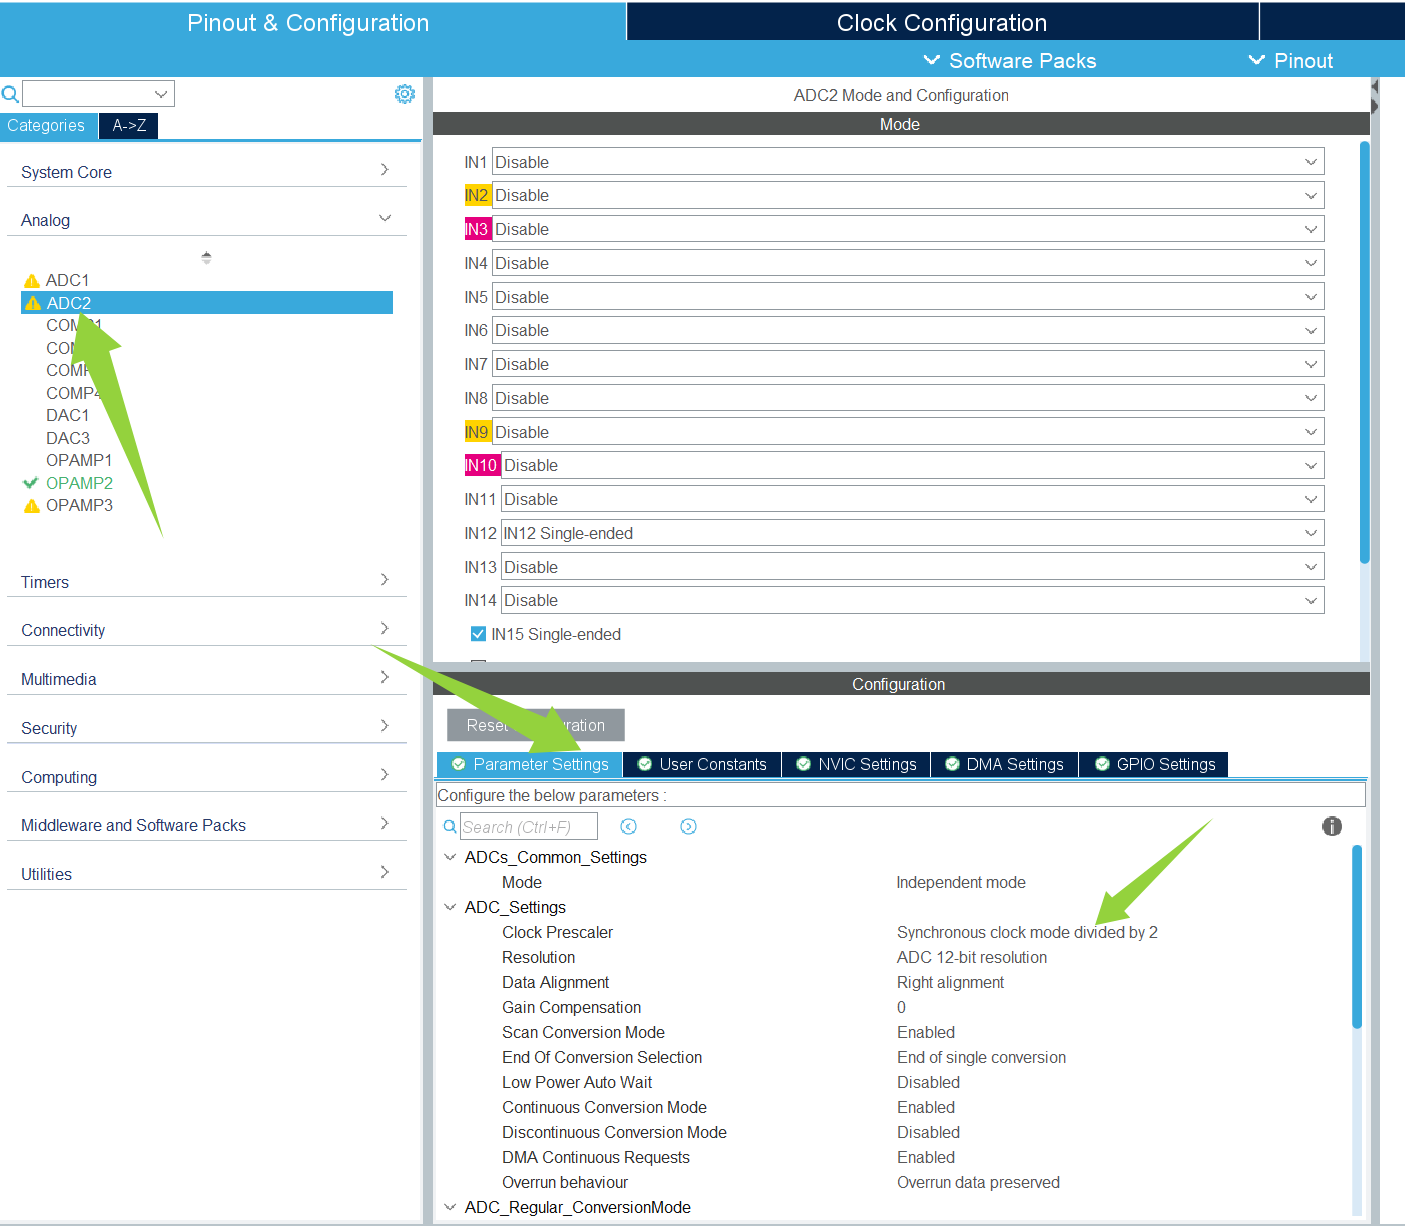Expand the Timers category
The height and width of the screenshot is (1229, 1405).
pyautogui.click(x=384, y=580)
